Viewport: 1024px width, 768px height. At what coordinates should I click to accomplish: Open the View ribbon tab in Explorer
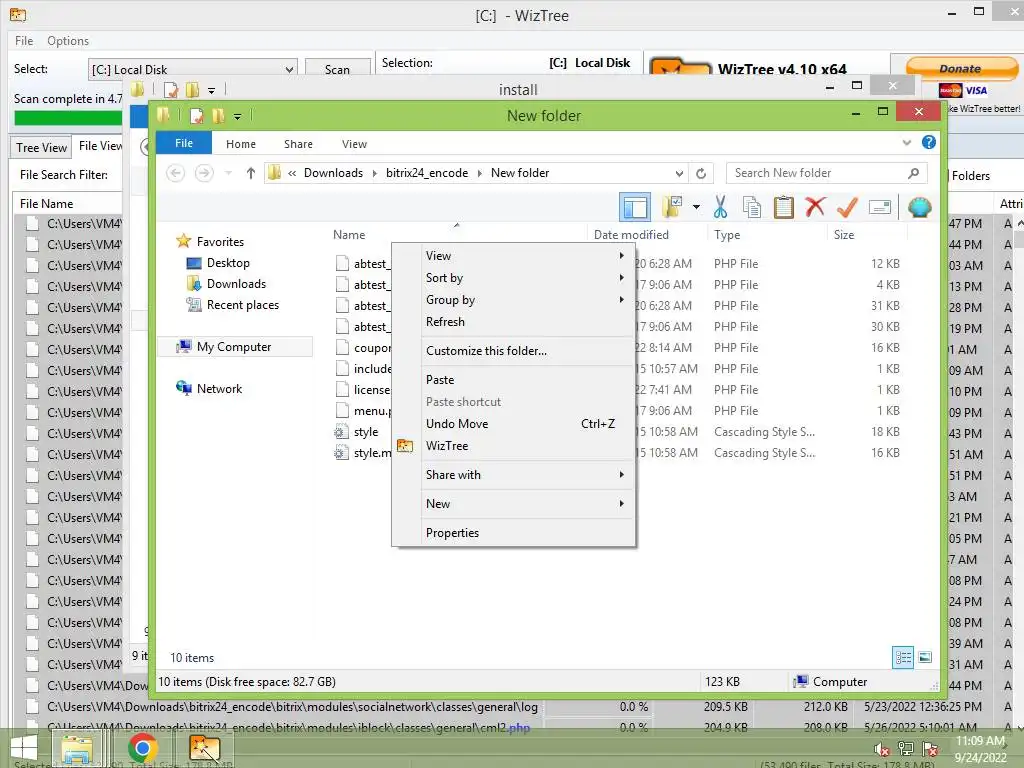pos(354,144)
